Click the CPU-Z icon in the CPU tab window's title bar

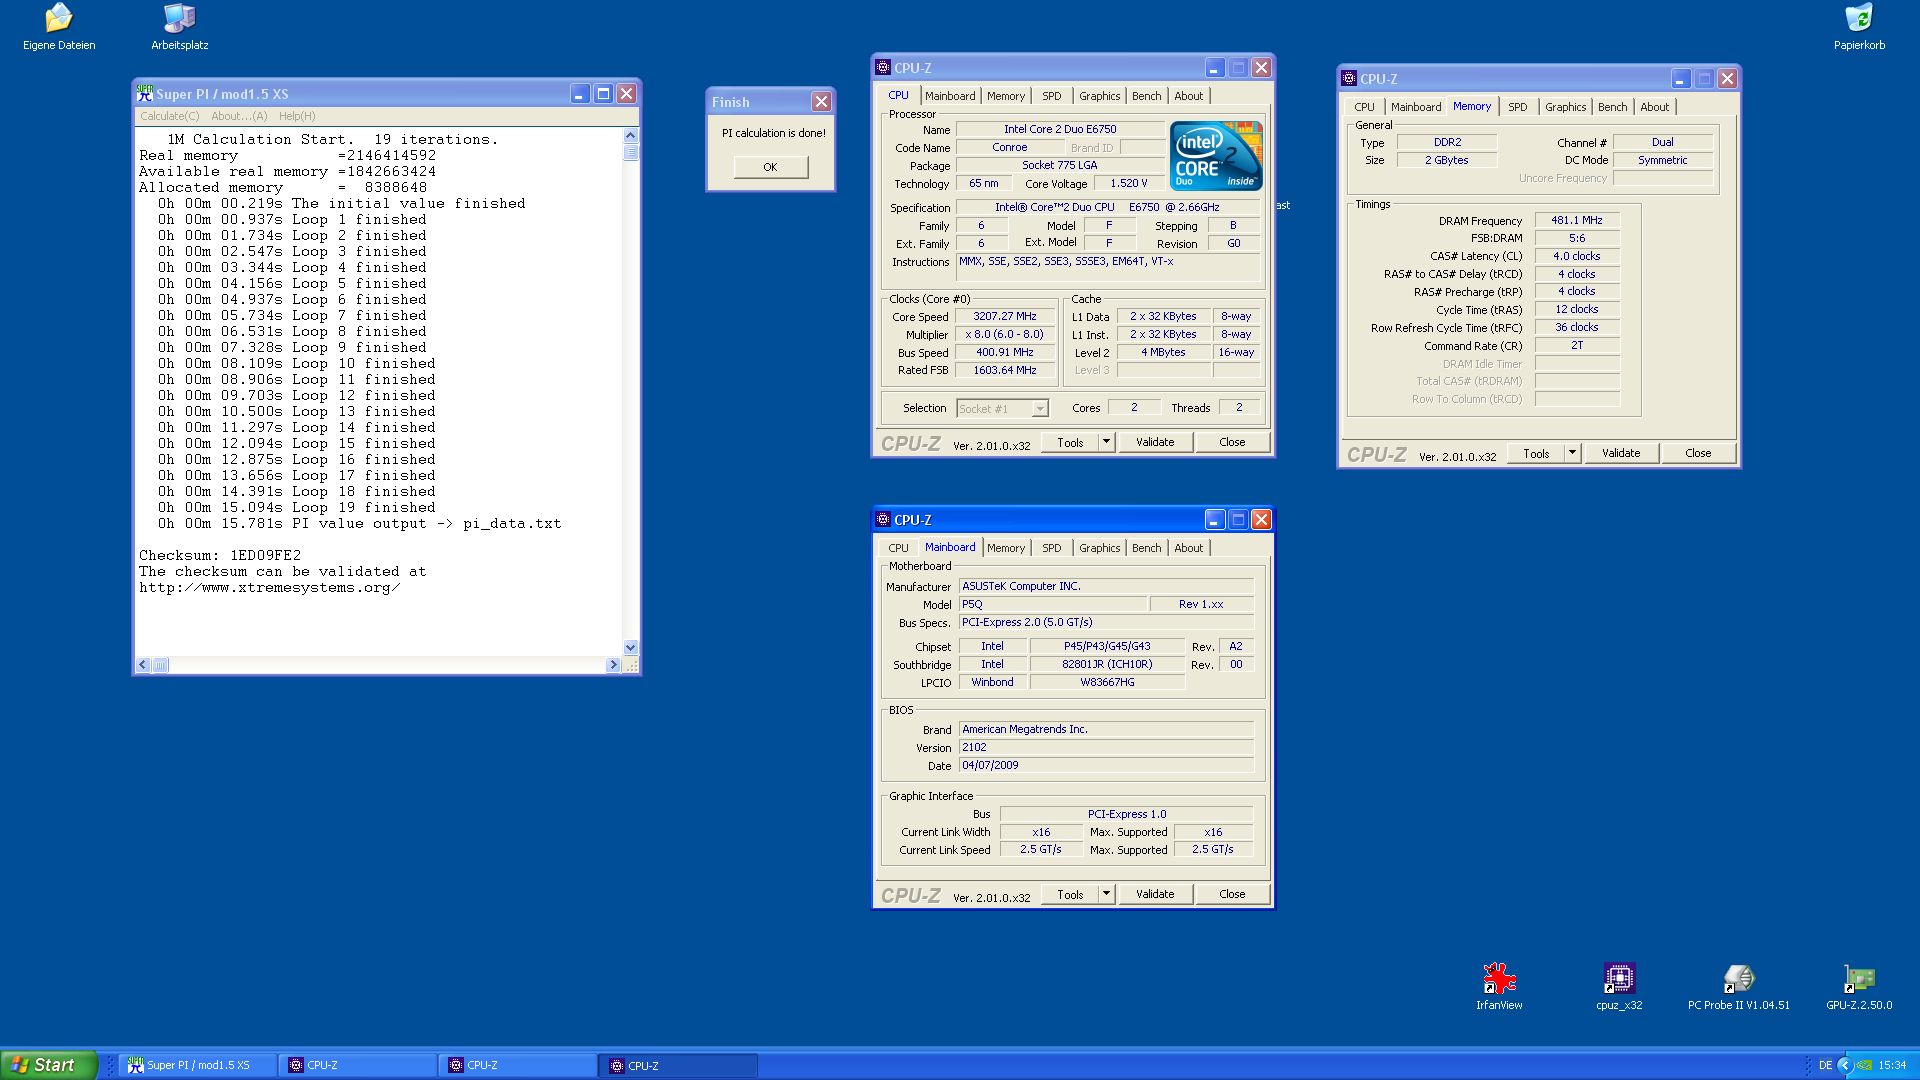click(x=882, y=67)
